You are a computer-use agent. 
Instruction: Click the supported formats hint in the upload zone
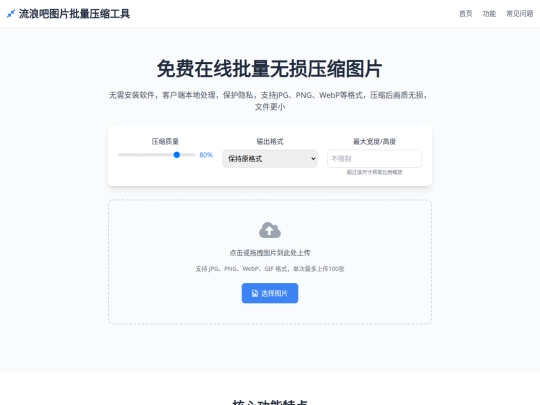(270, 269)
